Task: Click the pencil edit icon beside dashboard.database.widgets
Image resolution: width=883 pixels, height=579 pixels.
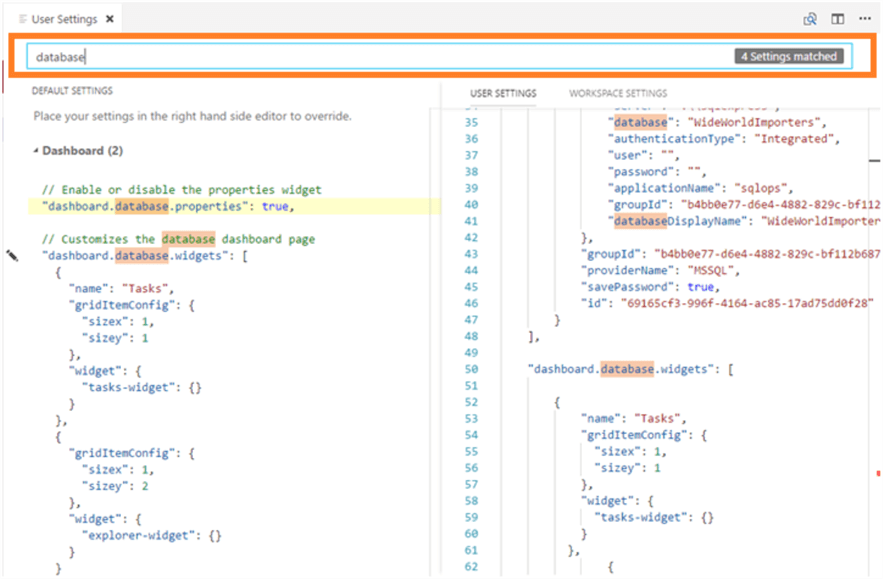Action: click(12, 256)
